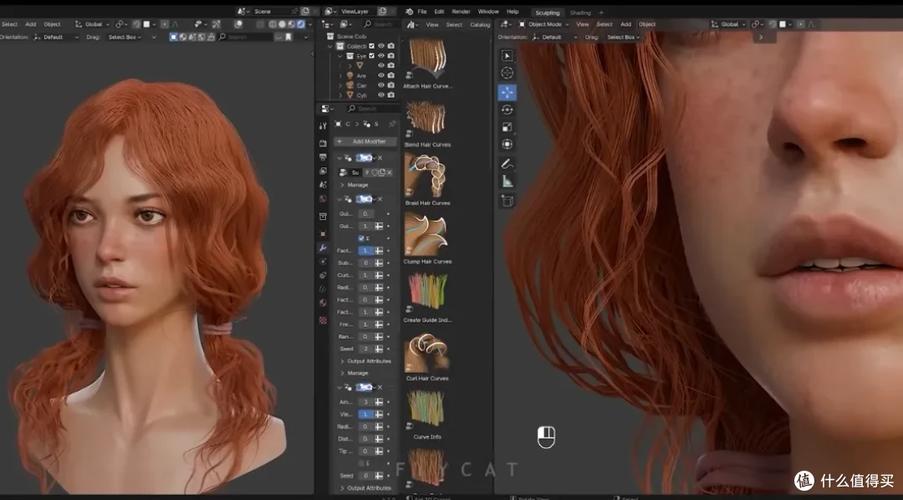
Task: Select the Transform tool
Action: 507,144
